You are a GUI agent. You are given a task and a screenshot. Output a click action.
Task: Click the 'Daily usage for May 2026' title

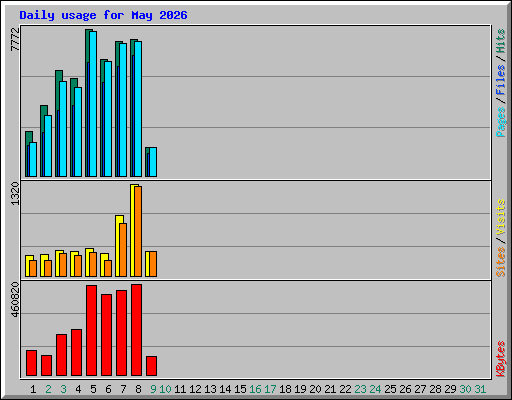103,15
